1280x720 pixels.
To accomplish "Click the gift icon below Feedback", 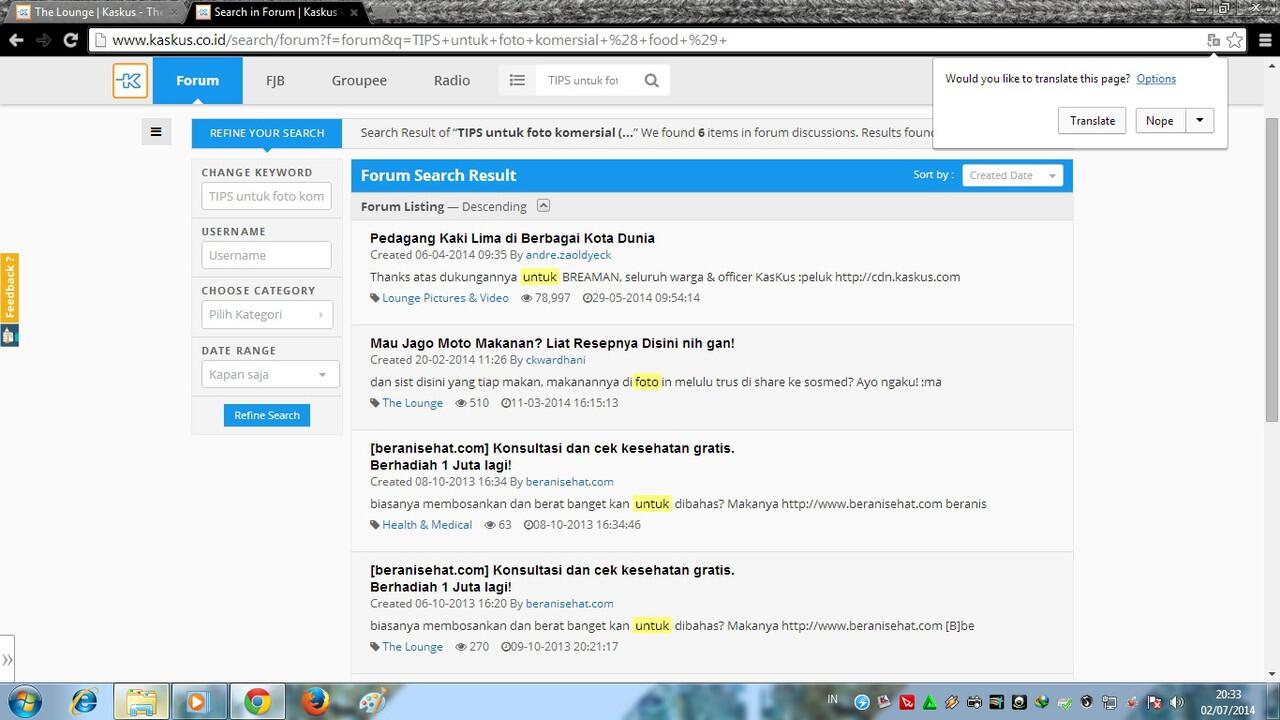I will coord(9,335).
